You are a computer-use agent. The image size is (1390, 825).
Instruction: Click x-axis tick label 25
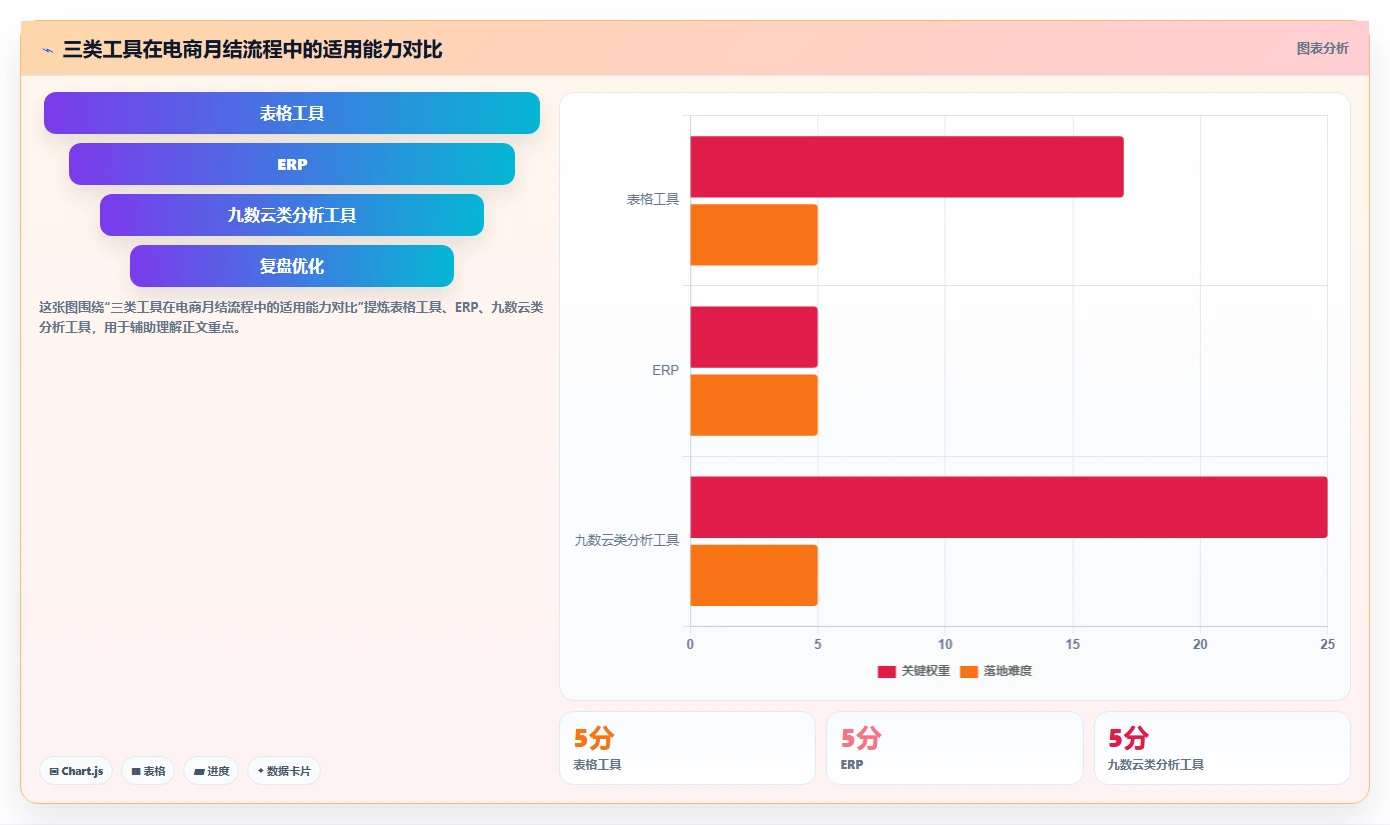pyautogui.click(x=1327, y=645)
